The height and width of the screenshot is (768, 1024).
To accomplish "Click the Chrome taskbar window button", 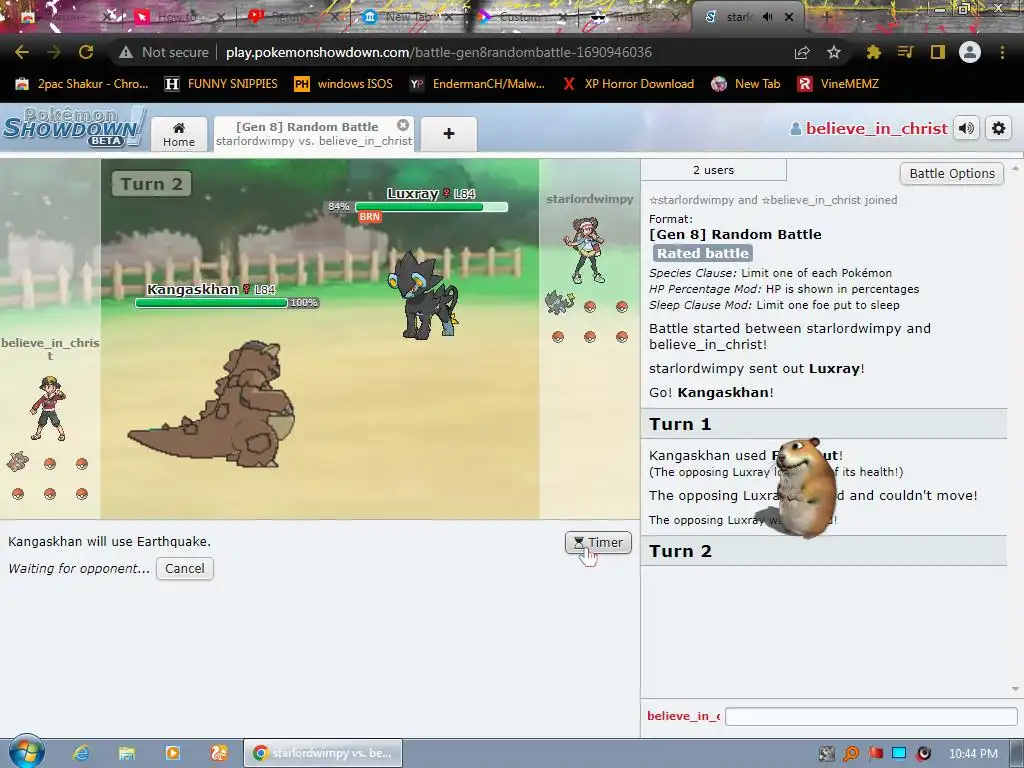I will 323,753.
